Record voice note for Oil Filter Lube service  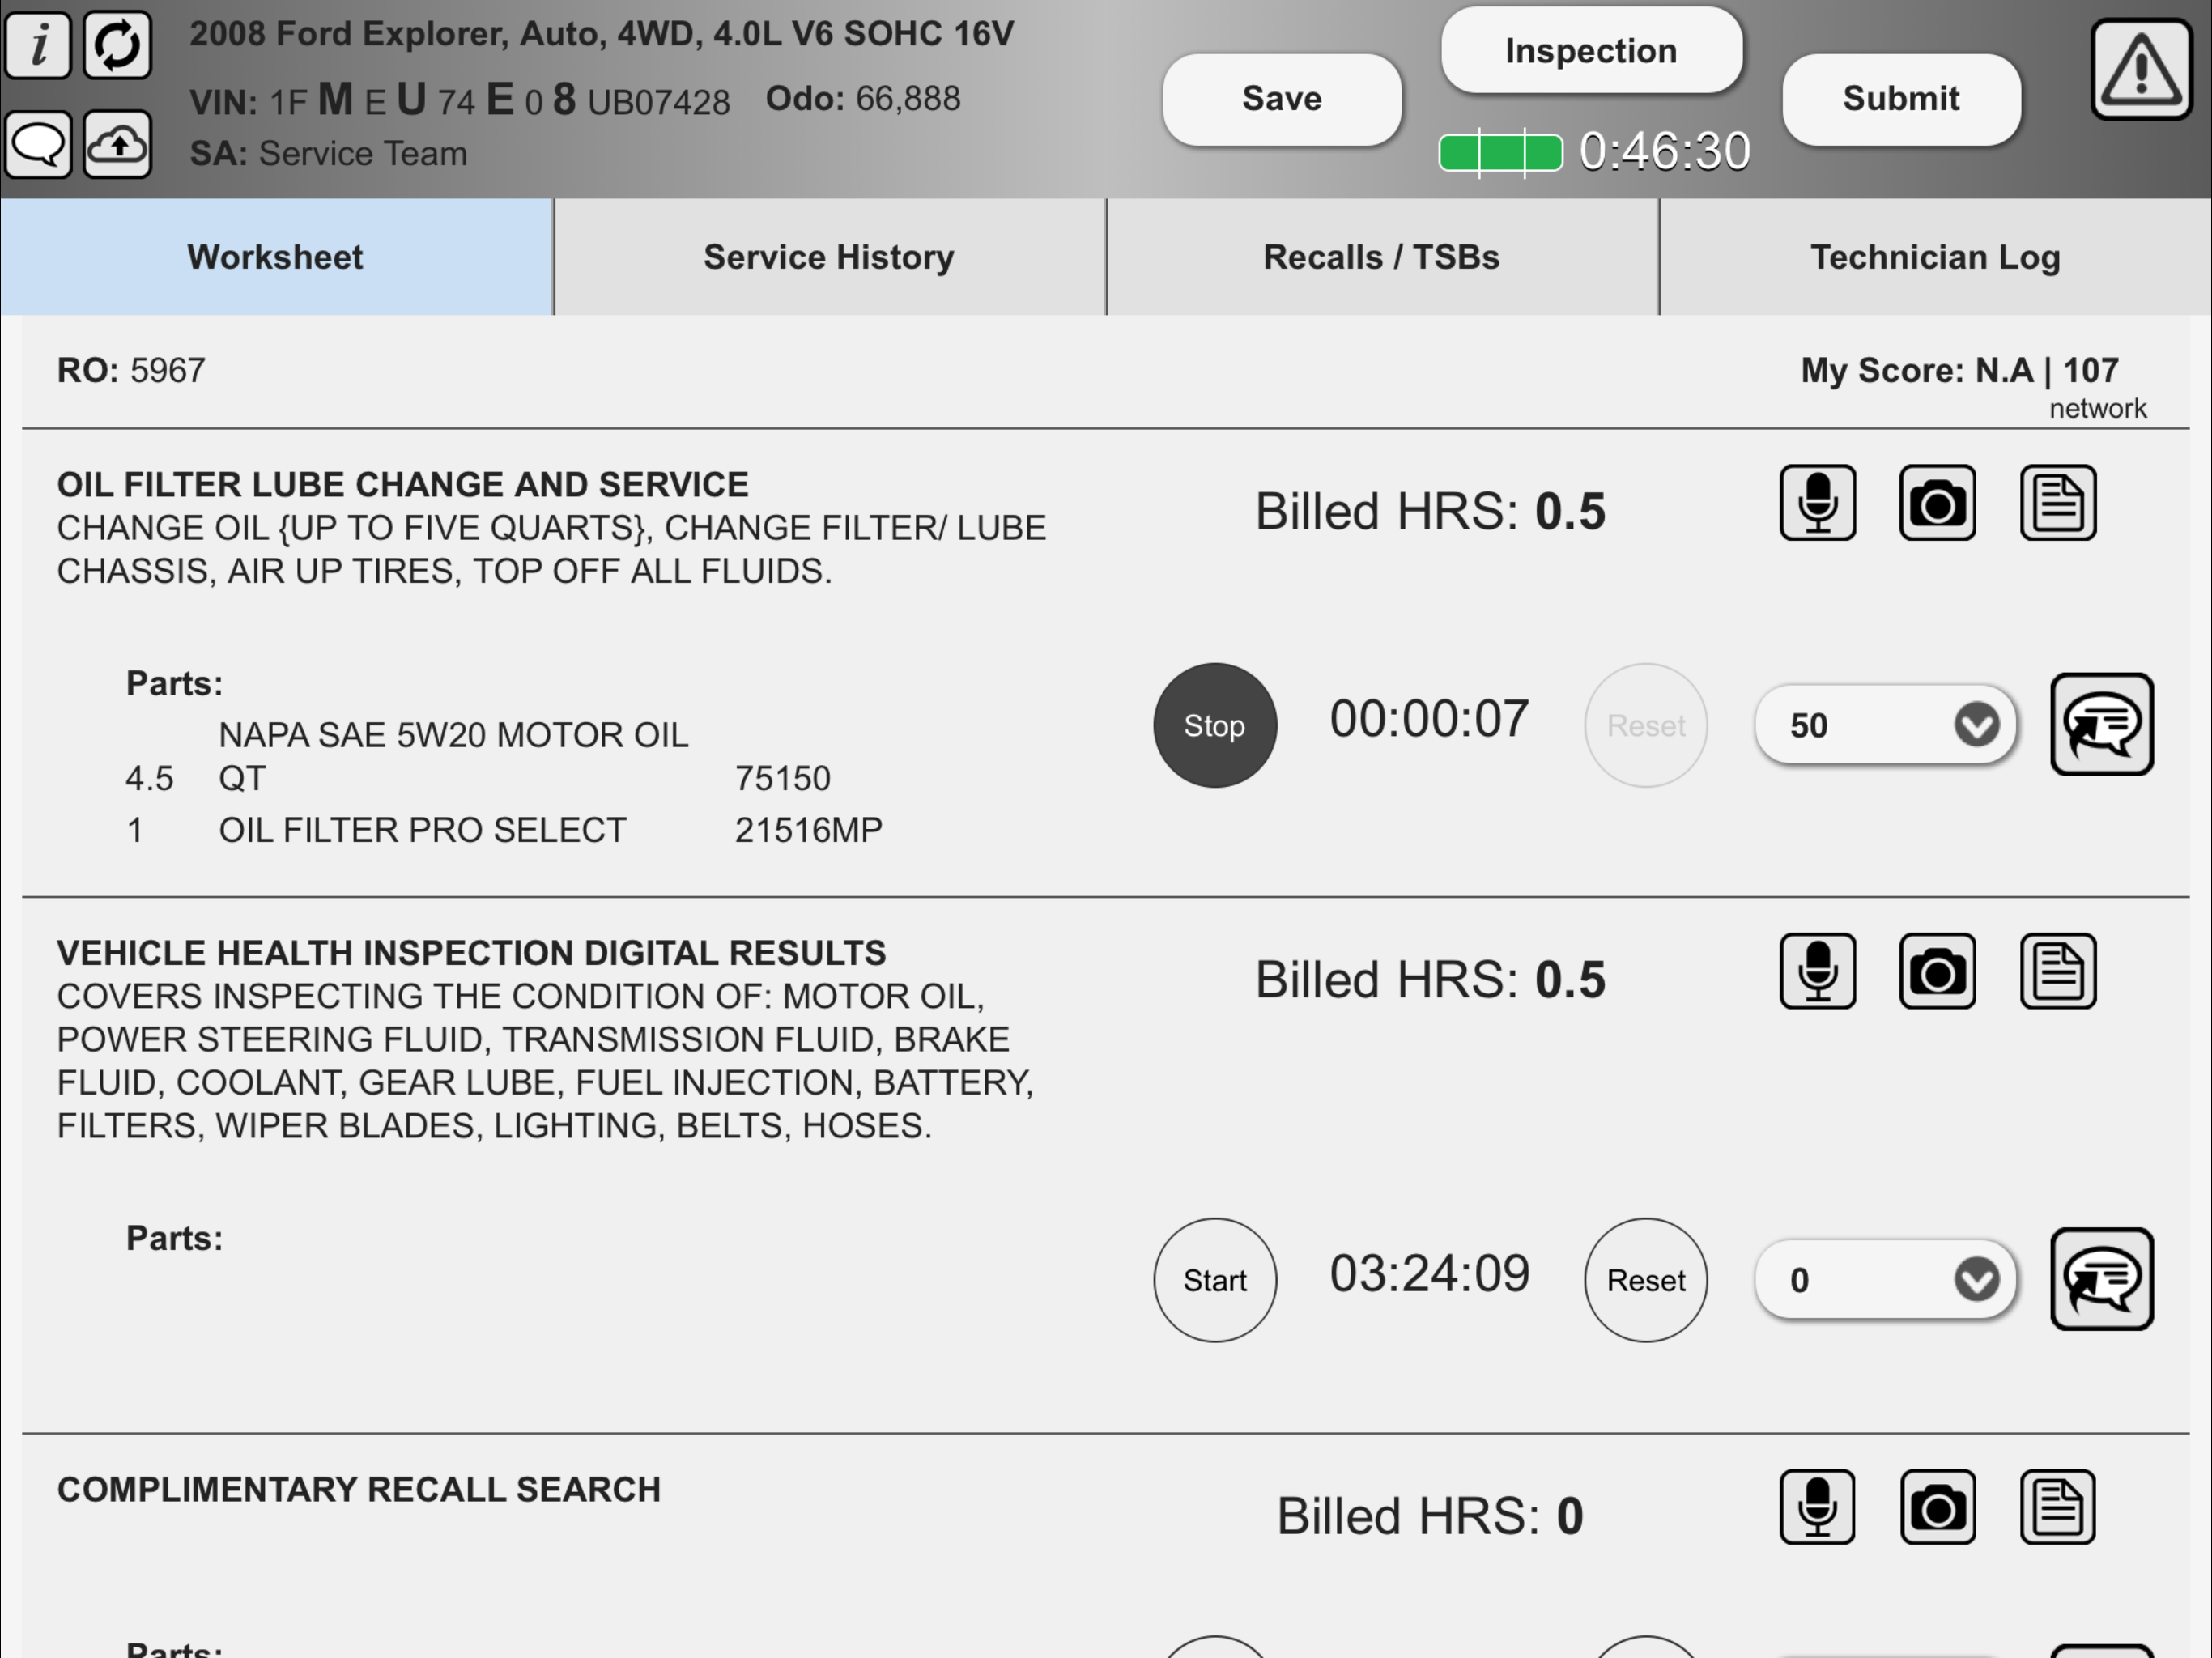[x=1817, y=503]
